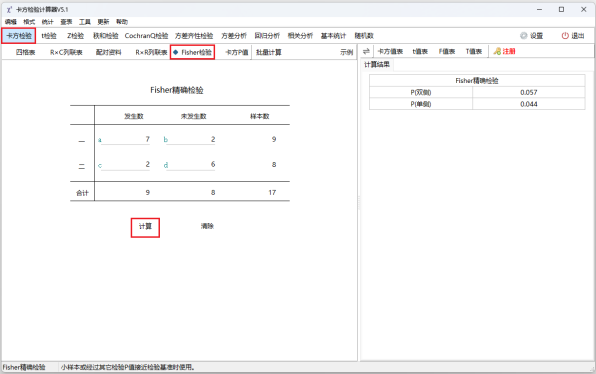Click the 合计 row label
The image size is (596, 374).
(82, 193)
